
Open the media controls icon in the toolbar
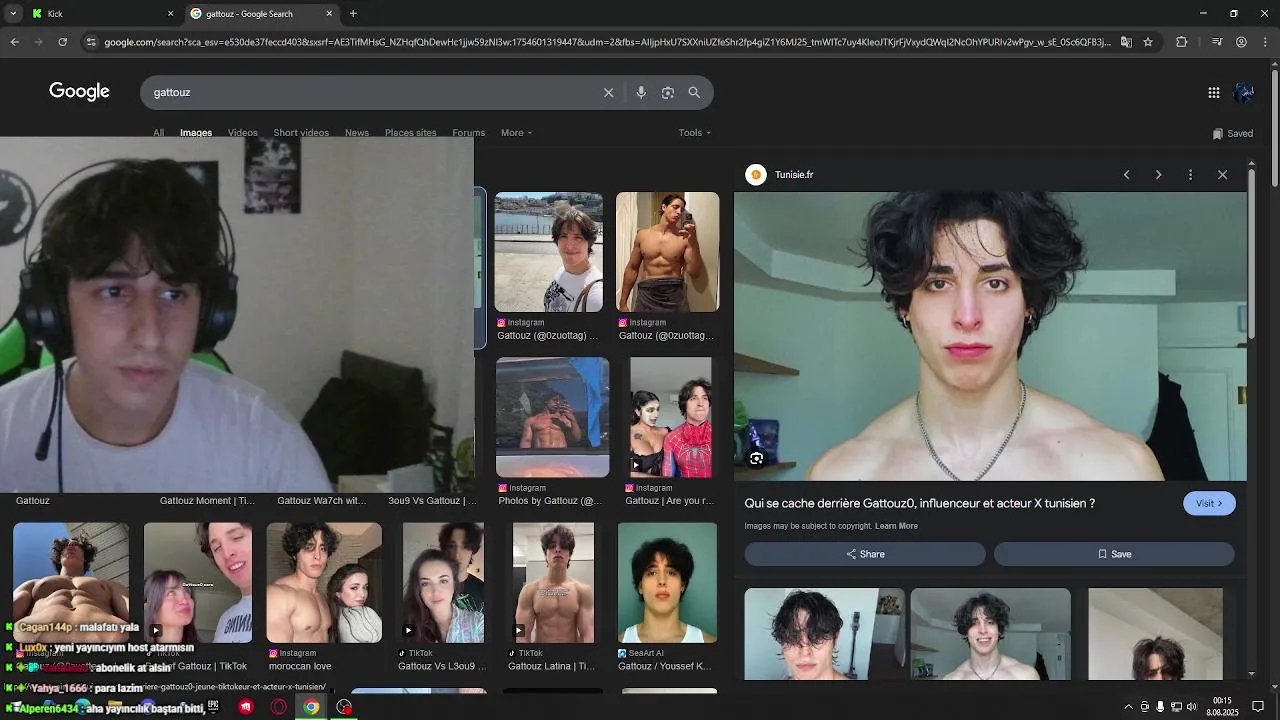(x=1217, y=42)
